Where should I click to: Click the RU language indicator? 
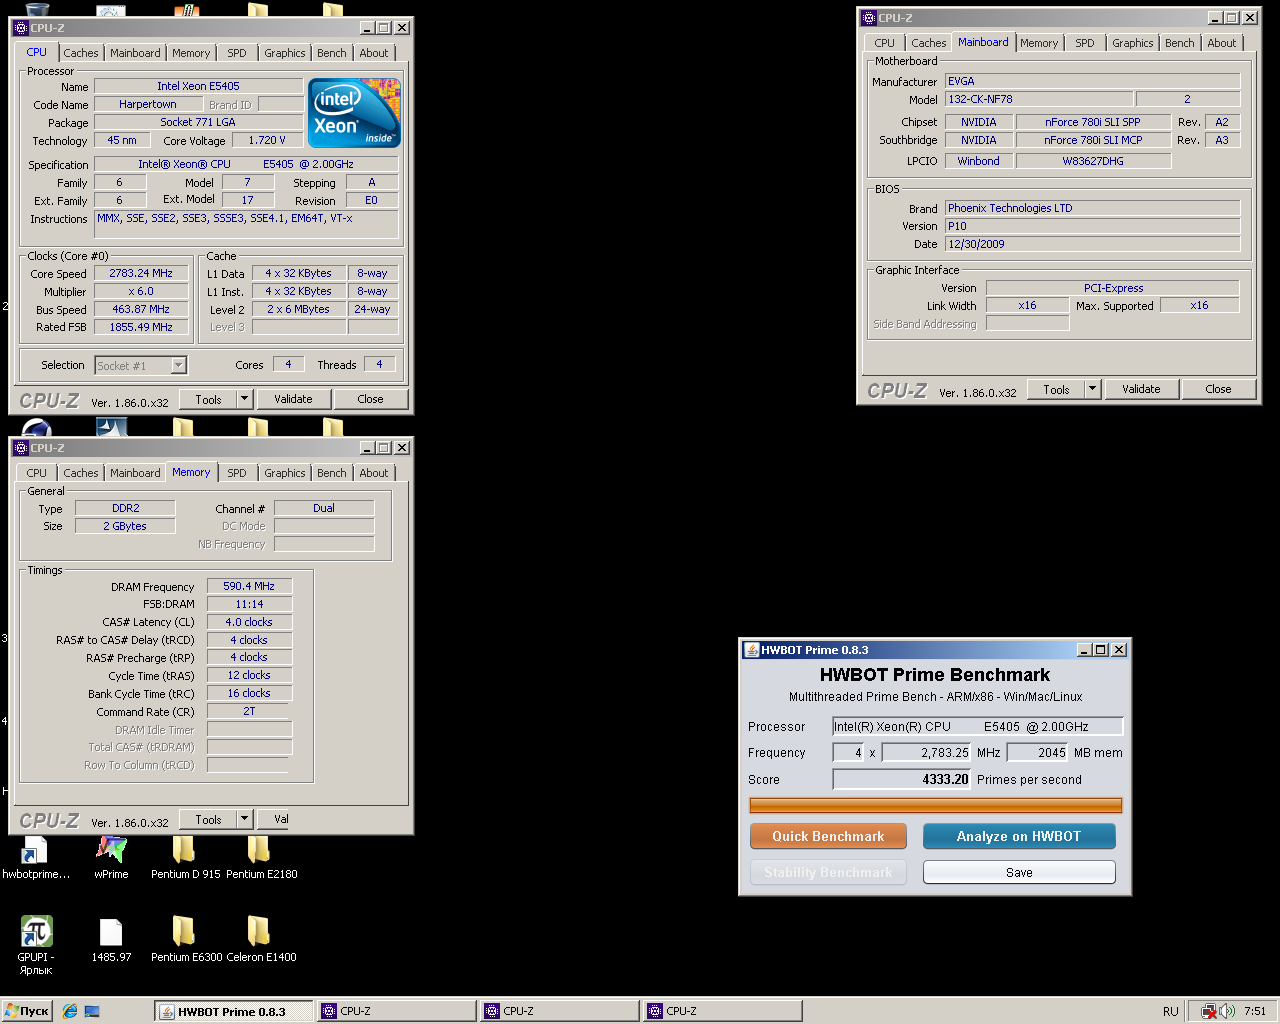click(x=1170, y=1011)
